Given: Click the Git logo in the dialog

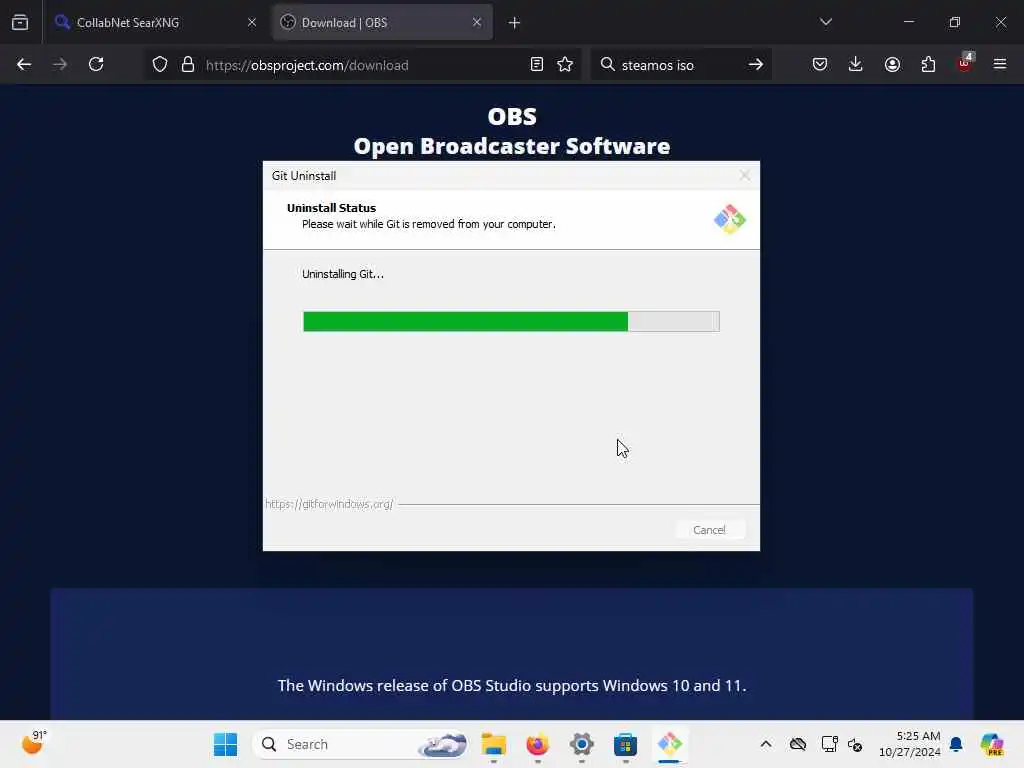Looking at the screenshot, I should tap(729, 219).
